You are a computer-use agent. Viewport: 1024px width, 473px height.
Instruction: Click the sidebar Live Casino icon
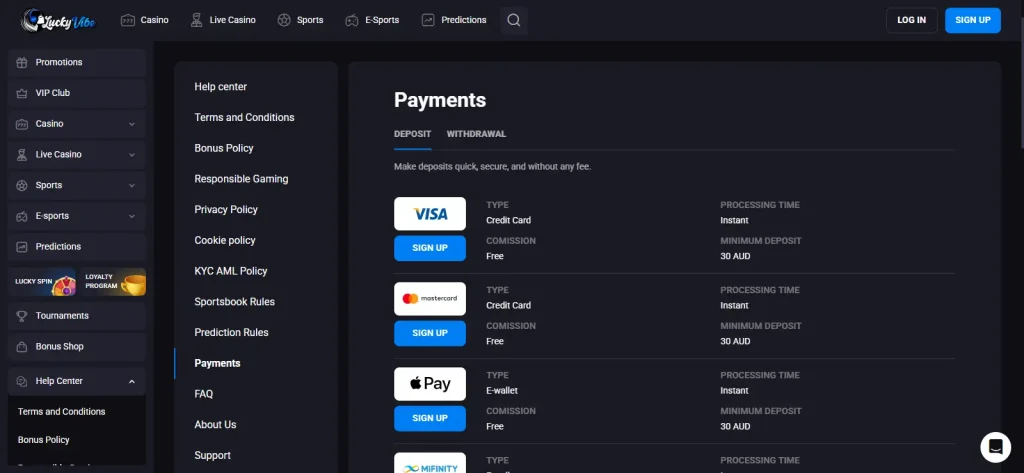[22, 155]
